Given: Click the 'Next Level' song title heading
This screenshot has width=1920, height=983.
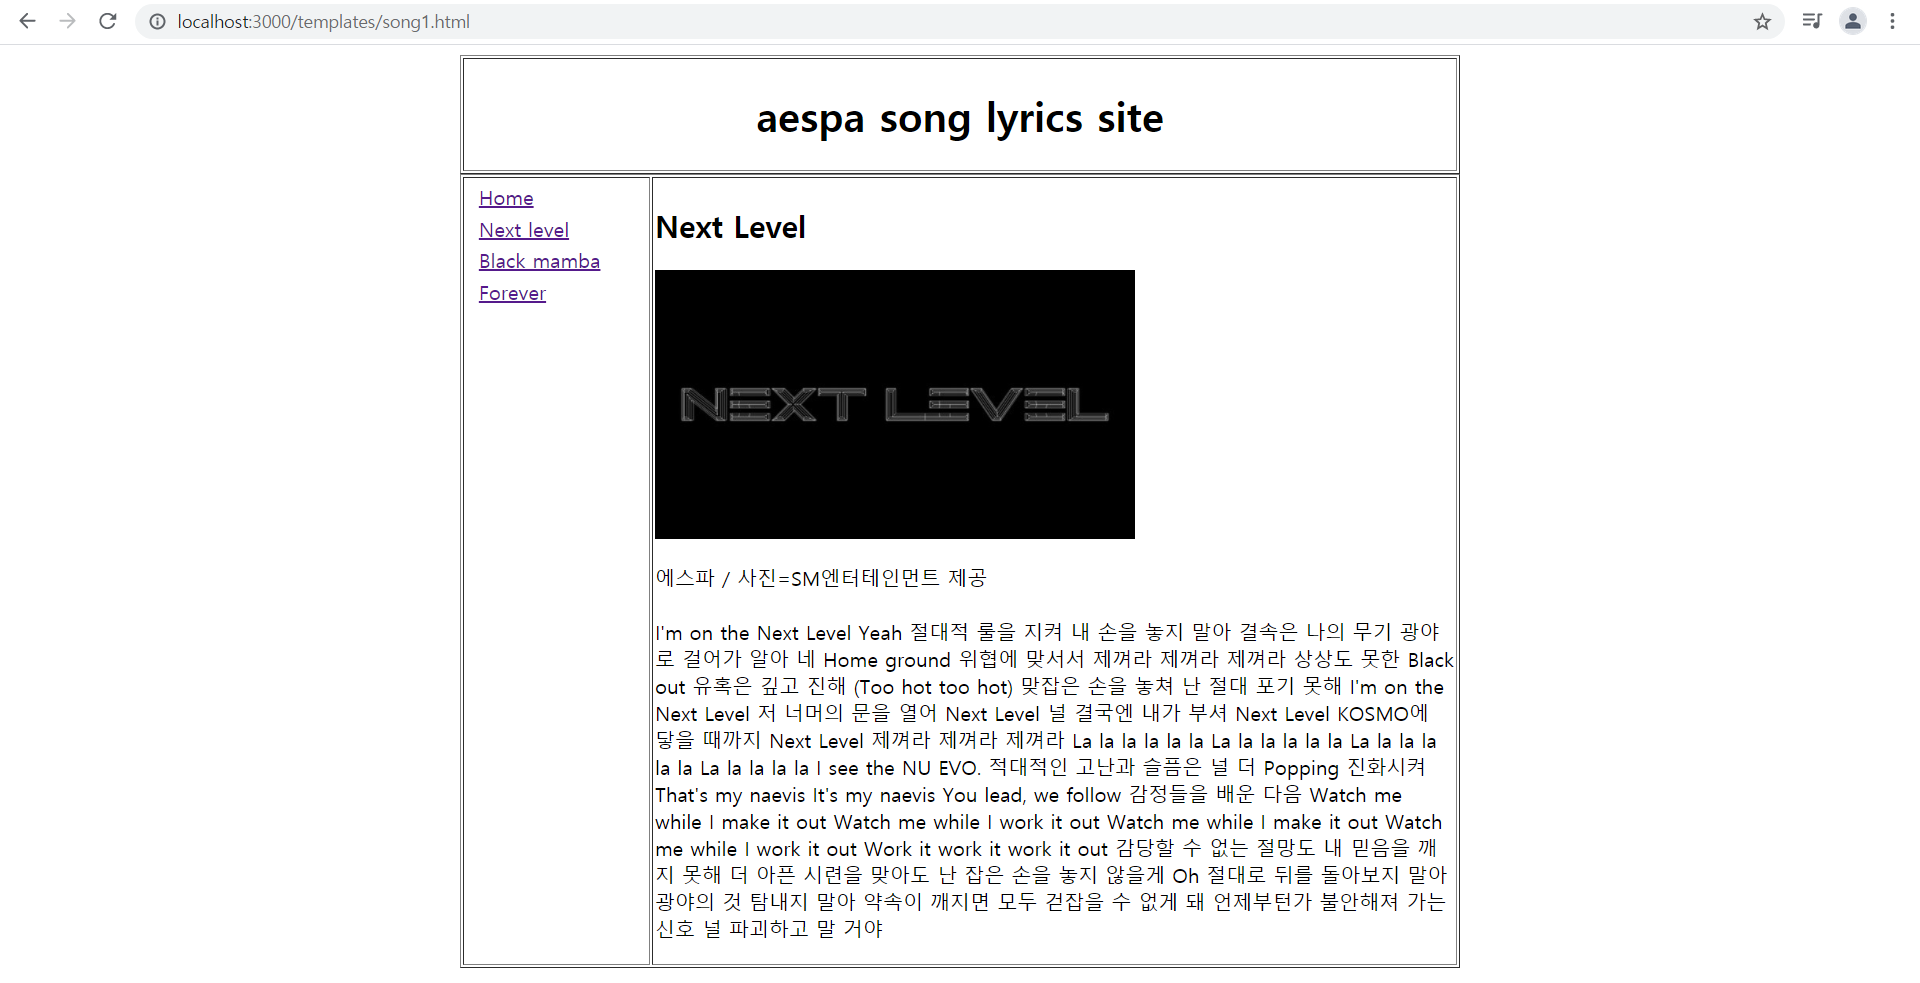Looking at the screenshot, I should click(731, 228).
